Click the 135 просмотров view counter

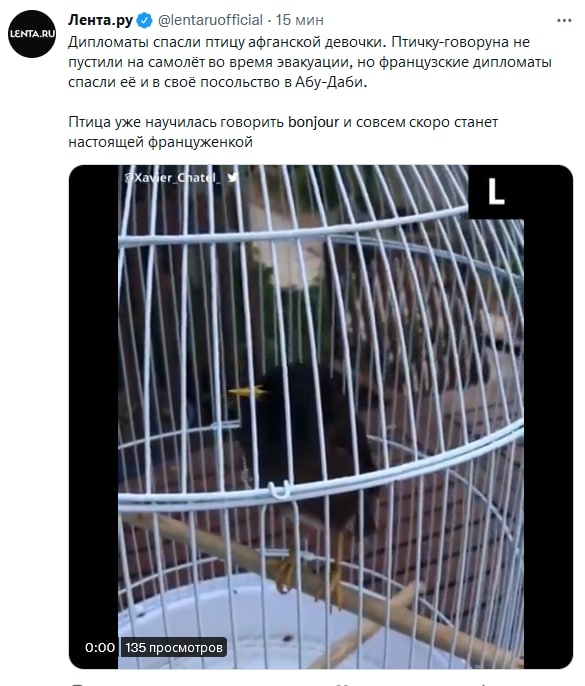pyautogui.click(x=174, y=647)
